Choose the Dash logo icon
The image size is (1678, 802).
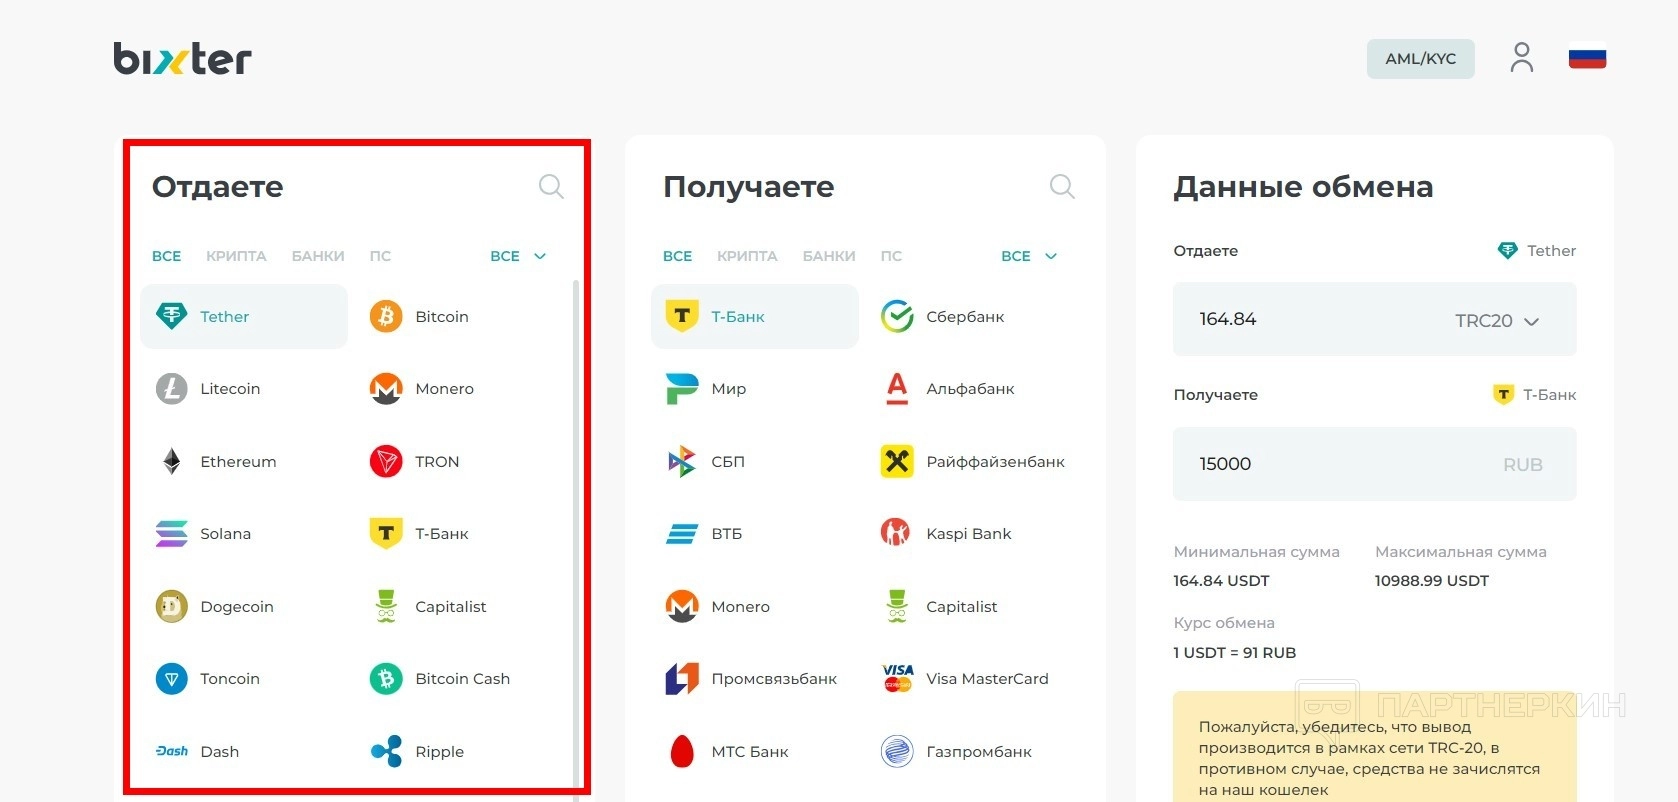point(172,751)
